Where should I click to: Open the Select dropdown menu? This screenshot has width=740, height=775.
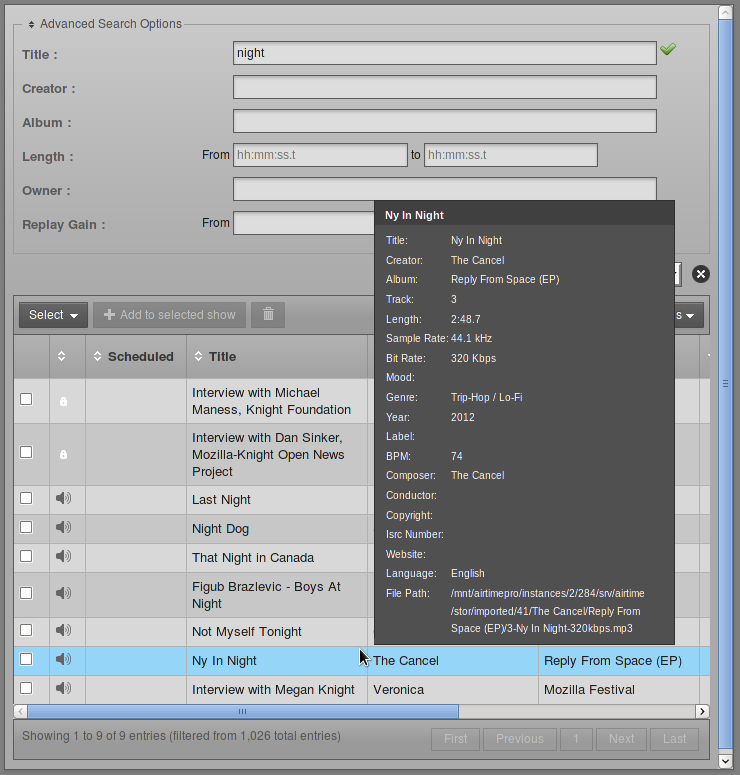(x=53, y=315)
